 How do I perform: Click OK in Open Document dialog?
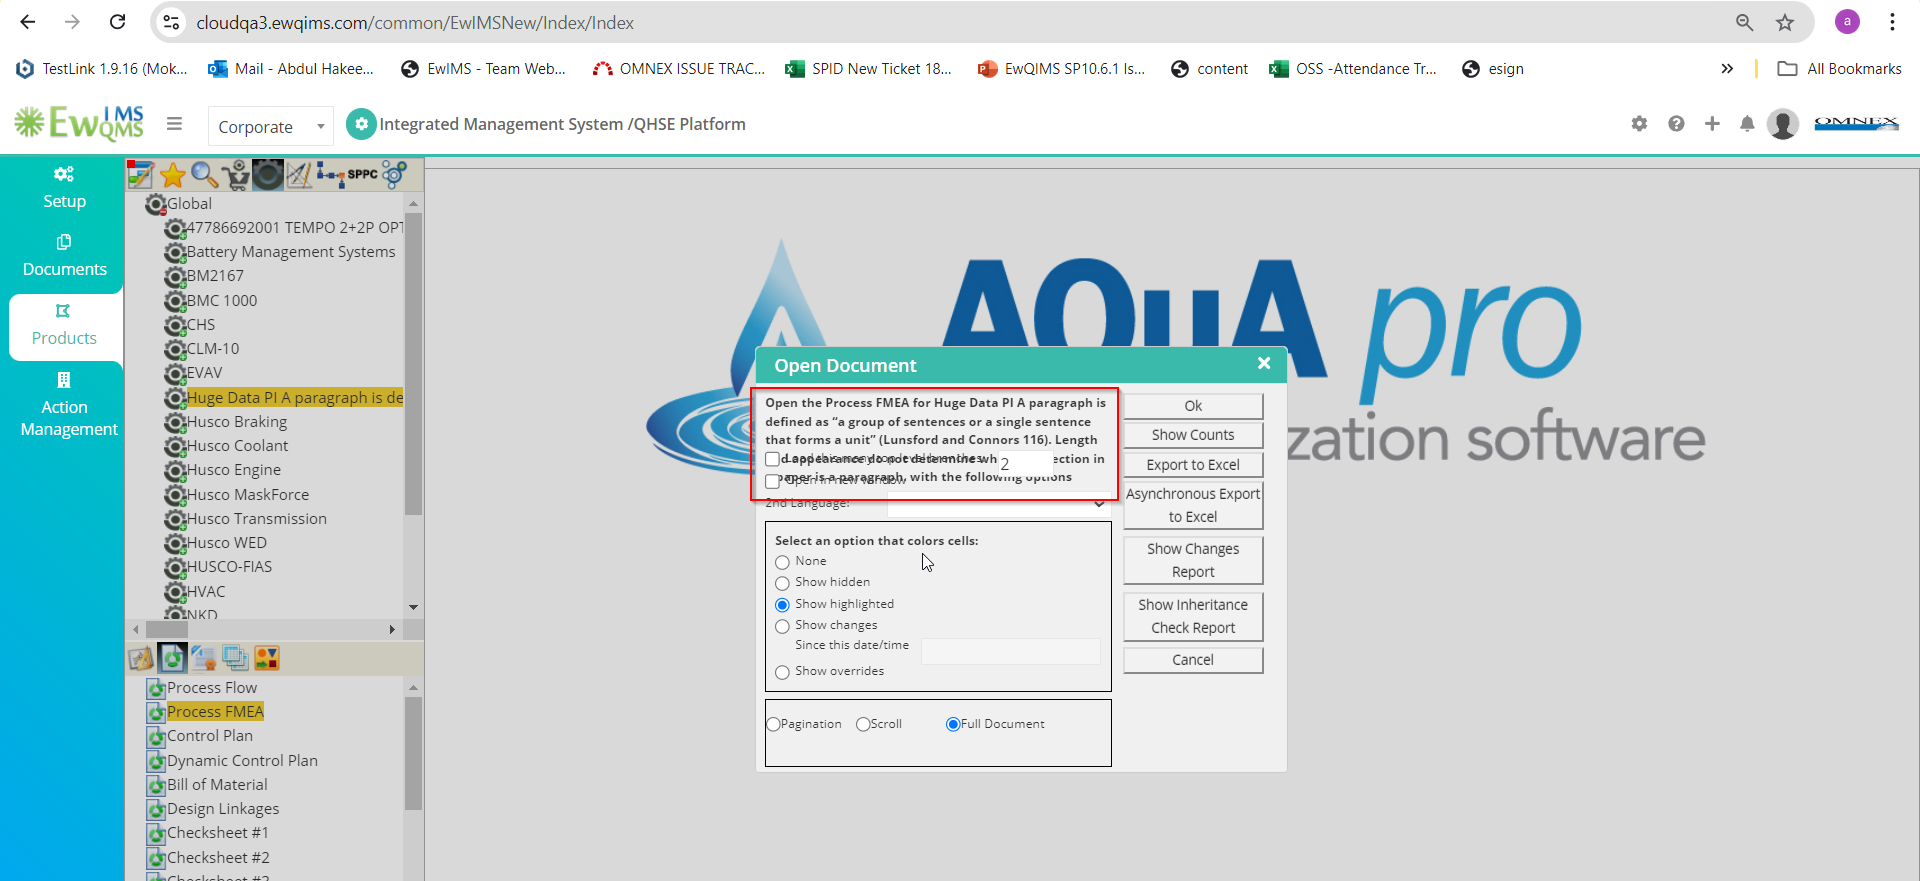coord(1193,406)
